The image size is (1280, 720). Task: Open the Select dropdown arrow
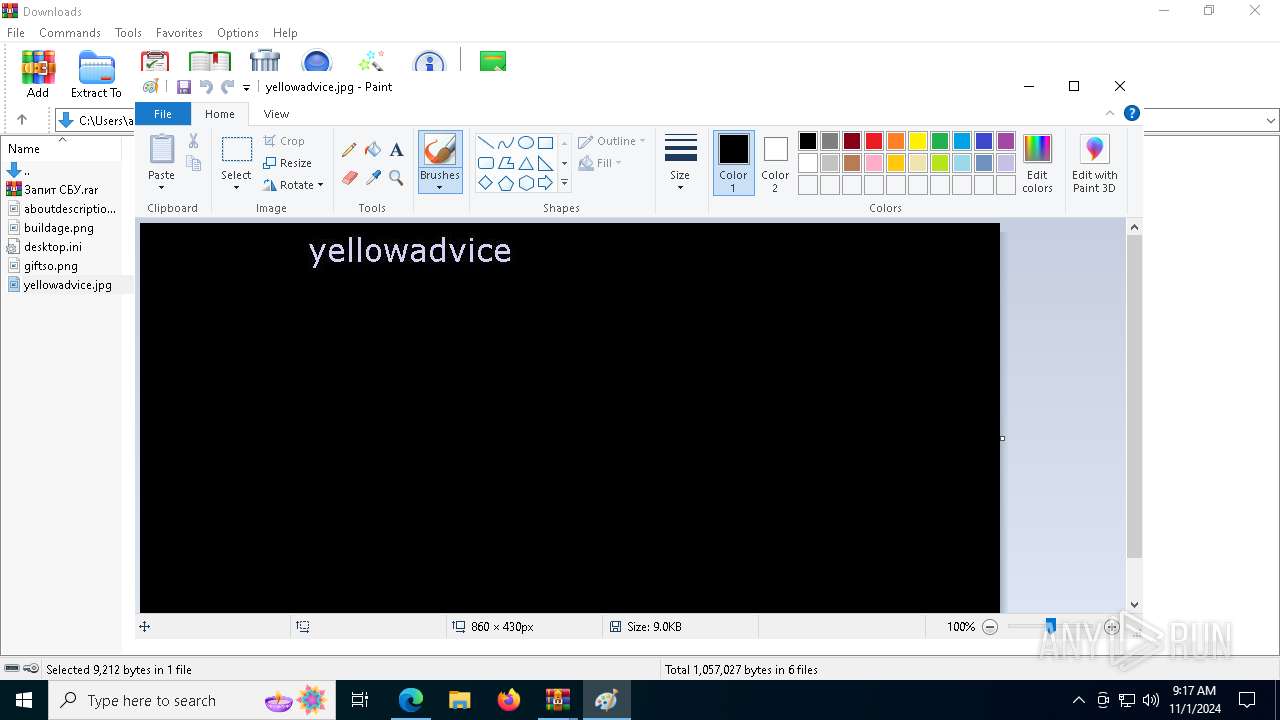pos(236,188)
